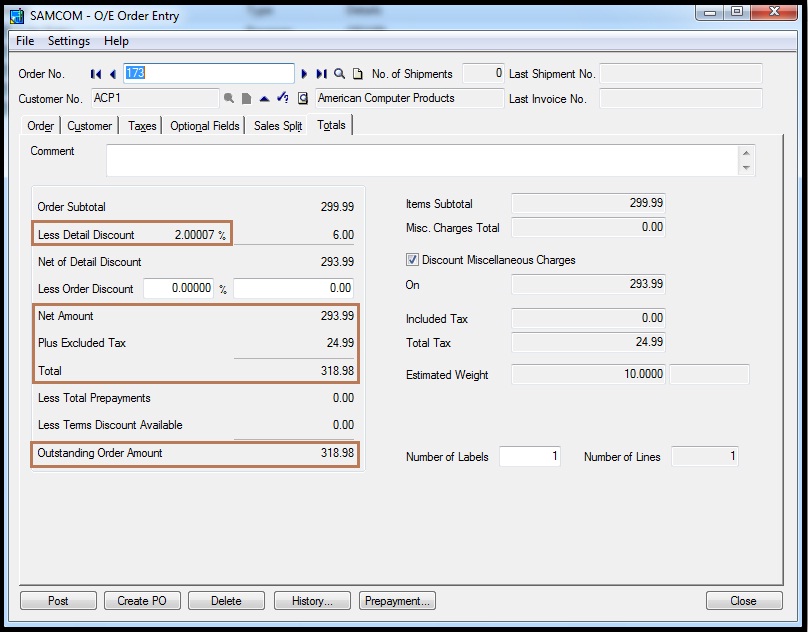The width and height of the screenshot is (808, 632).
Task: Click the Create PO button
Action: (142, 601)
